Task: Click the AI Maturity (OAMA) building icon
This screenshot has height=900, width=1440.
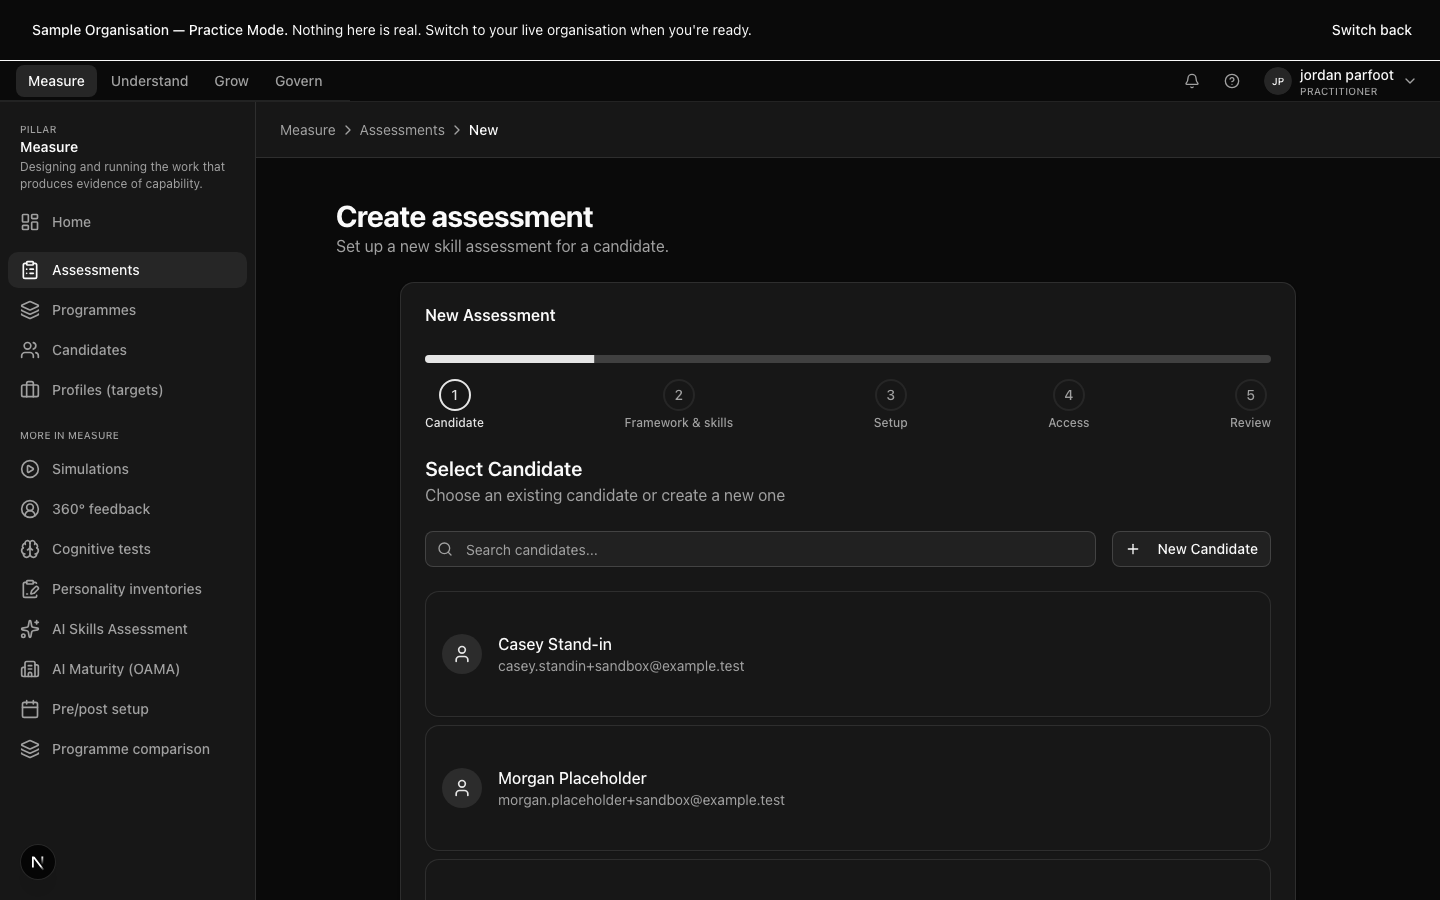Action: pos(30,669)
